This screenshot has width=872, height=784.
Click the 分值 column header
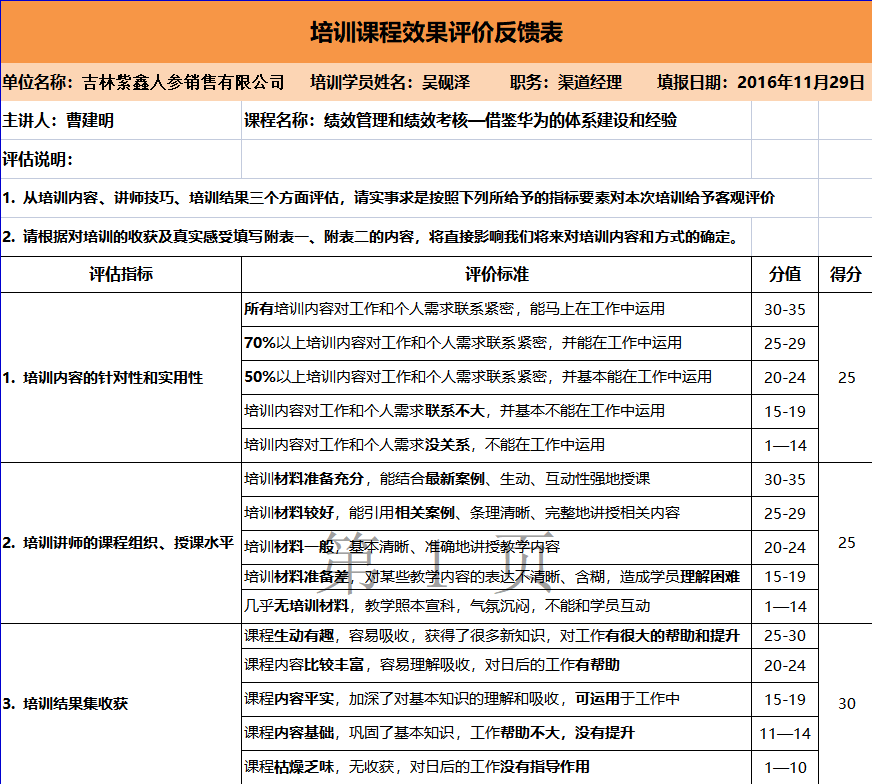pyautogui.click(x=785, y=274)
